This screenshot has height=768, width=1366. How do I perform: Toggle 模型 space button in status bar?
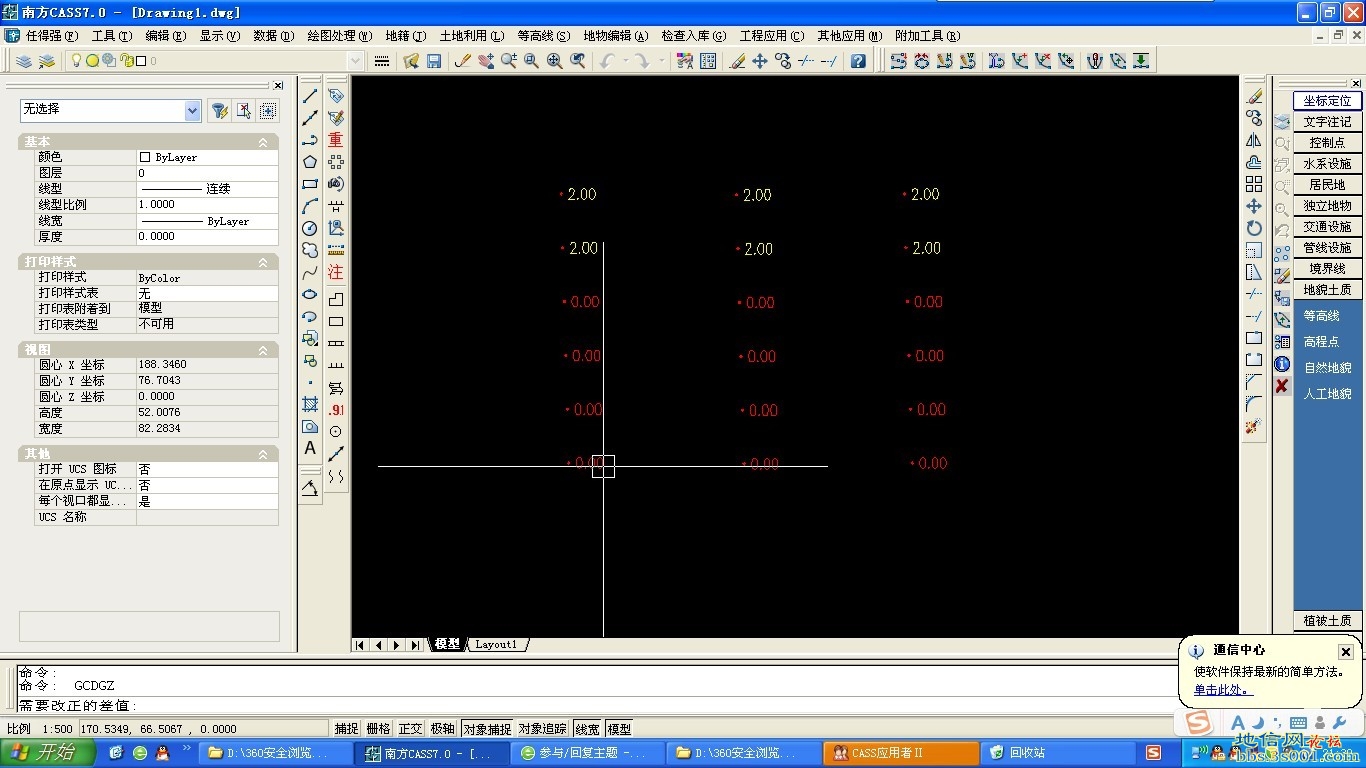tap(620, 729)
